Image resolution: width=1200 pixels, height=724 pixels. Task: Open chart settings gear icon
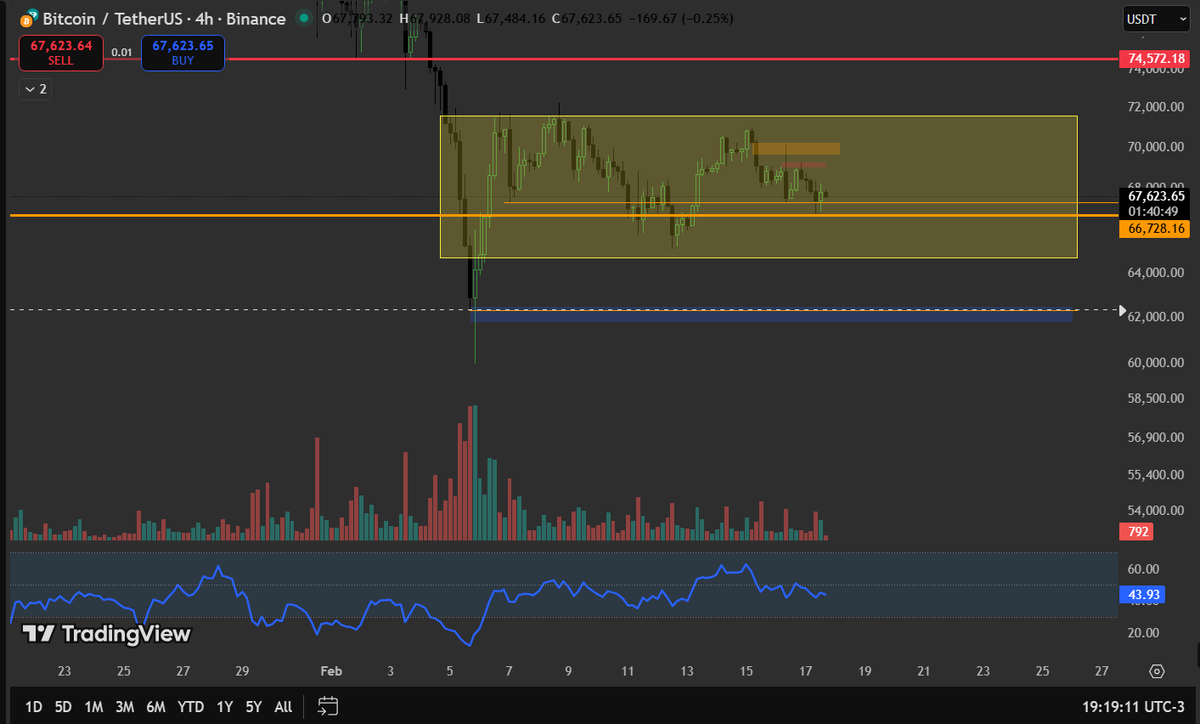[x=1157, y=671]
